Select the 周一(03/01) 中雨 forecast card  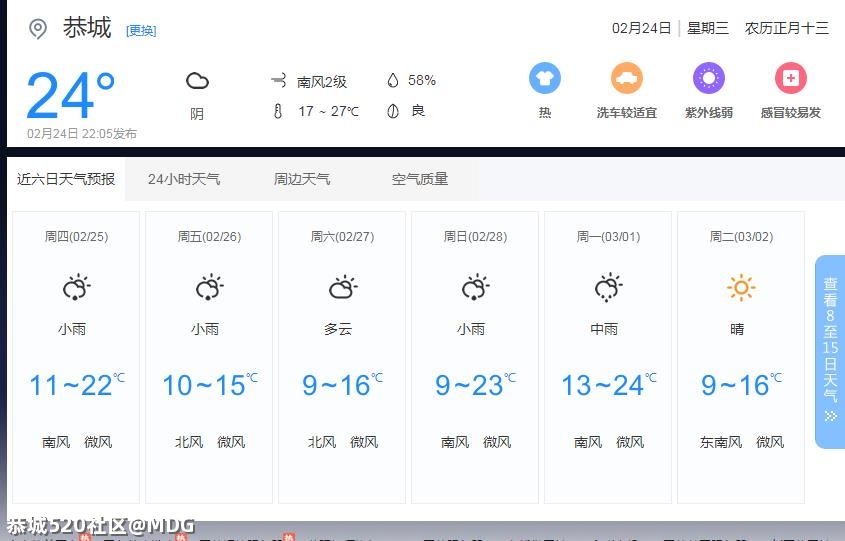[608, 356]
